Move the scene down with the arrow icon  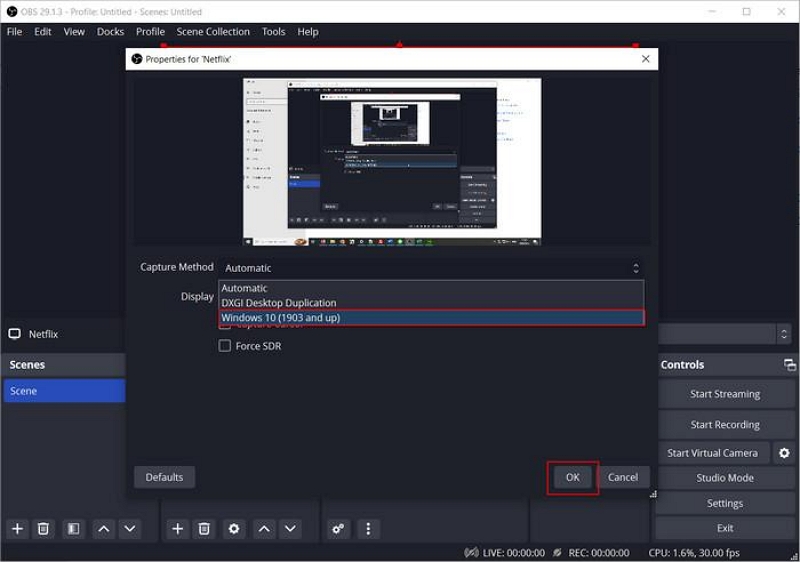click(x=130, y=528)
